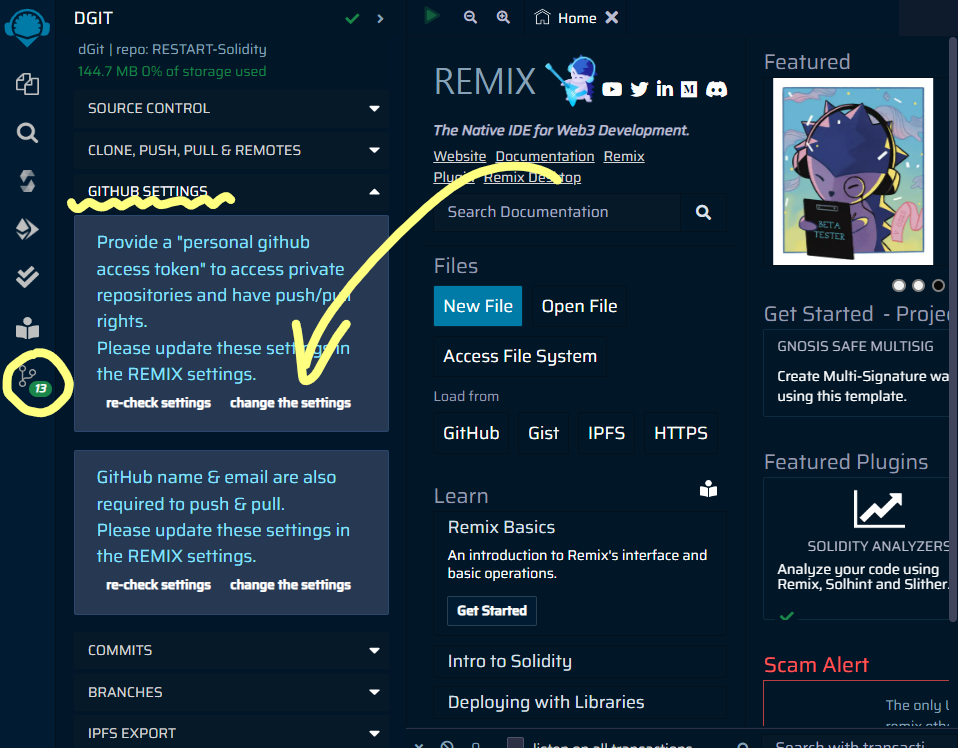Click re-check settings under name & email notice

[158, 585]
